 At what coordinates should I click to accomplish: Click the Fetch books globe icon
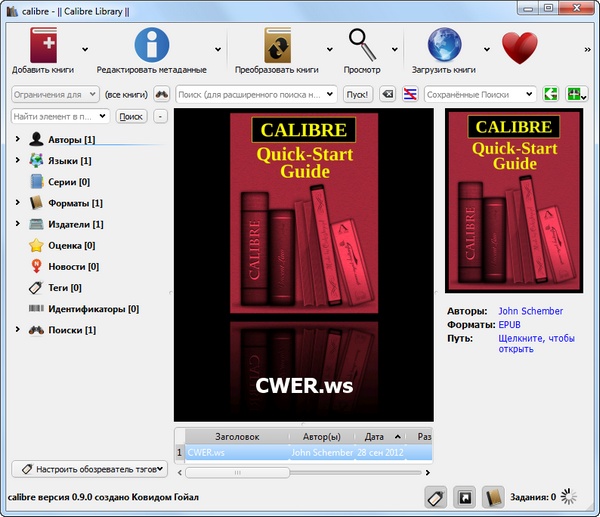click(x=443, y=46)
